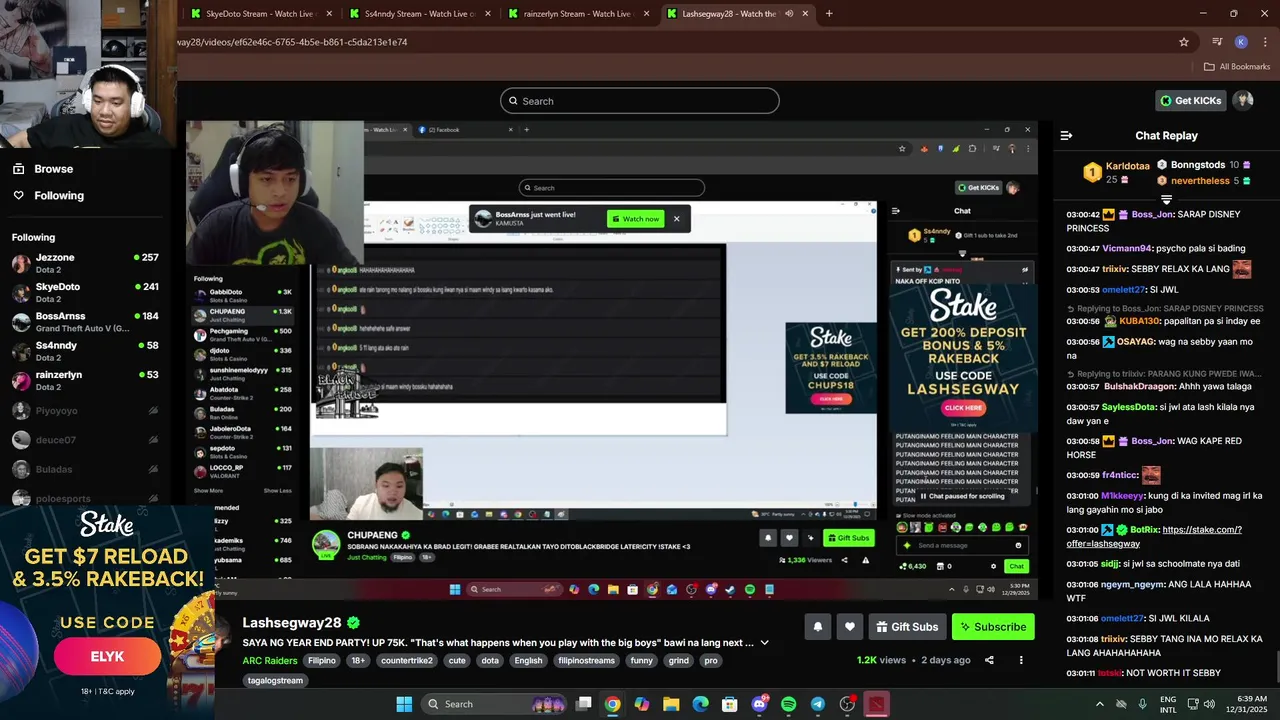Viewport: 1280px width, 720px height.
Task: Open SkyeDoto channel in Following list
Action: pyautogui.click(x=85, y=293)
